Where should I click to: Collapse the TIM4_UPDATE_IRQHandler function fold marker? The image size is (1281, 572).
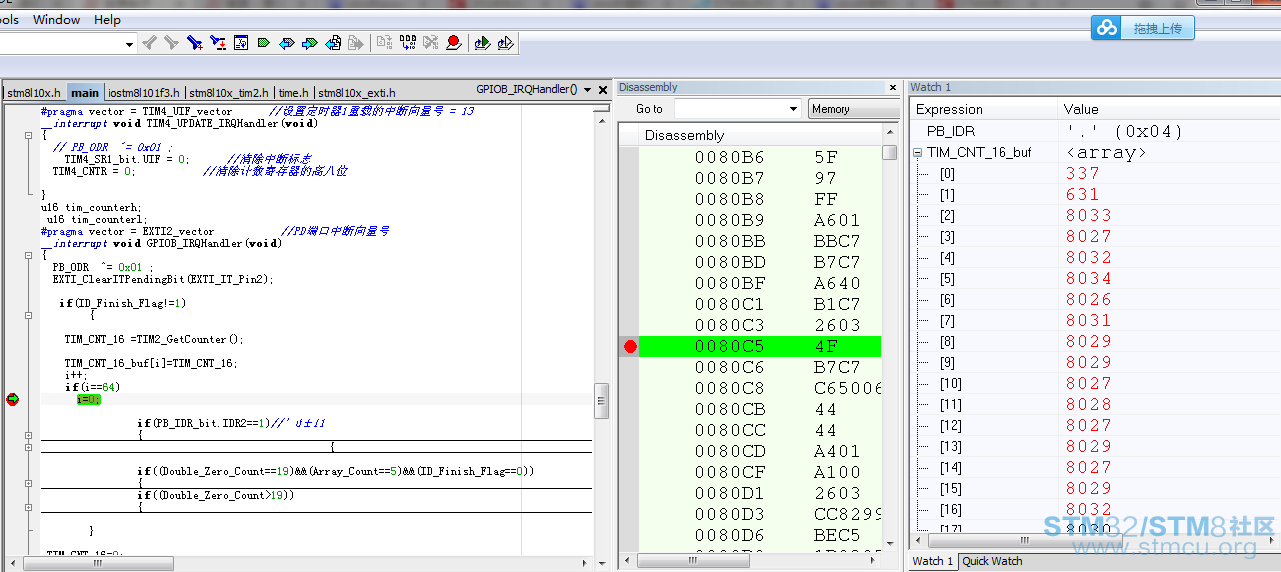pos(29,134)
